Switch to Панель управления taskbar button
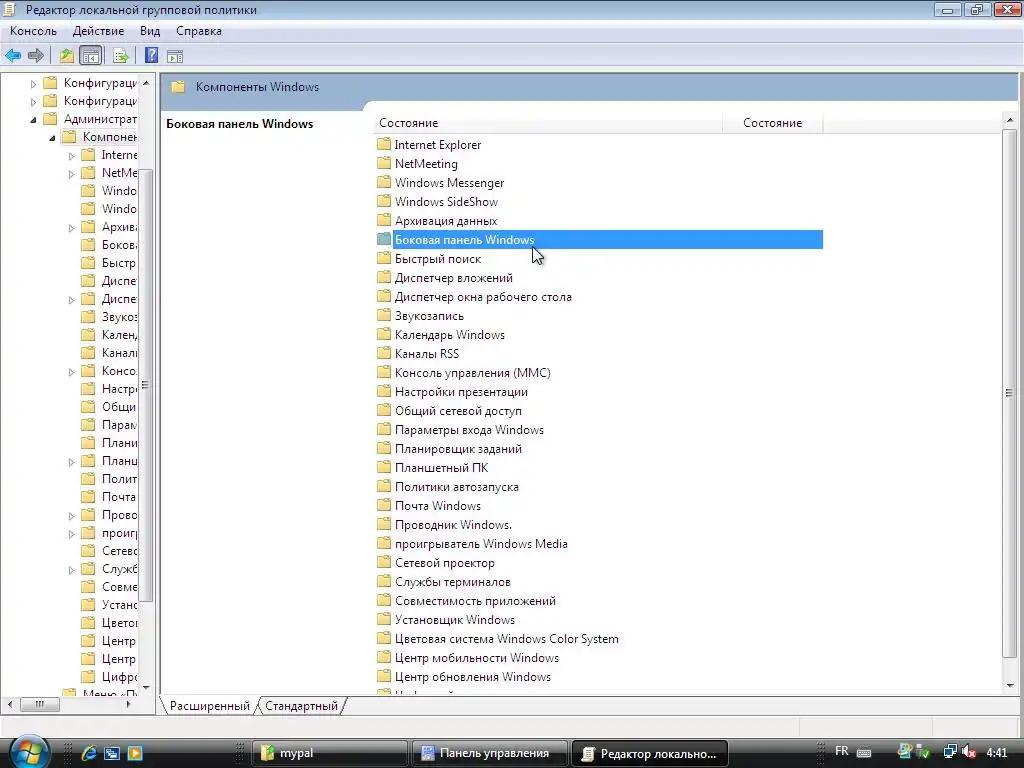Screen dimensions: 1024x768 tap(490, 753)
